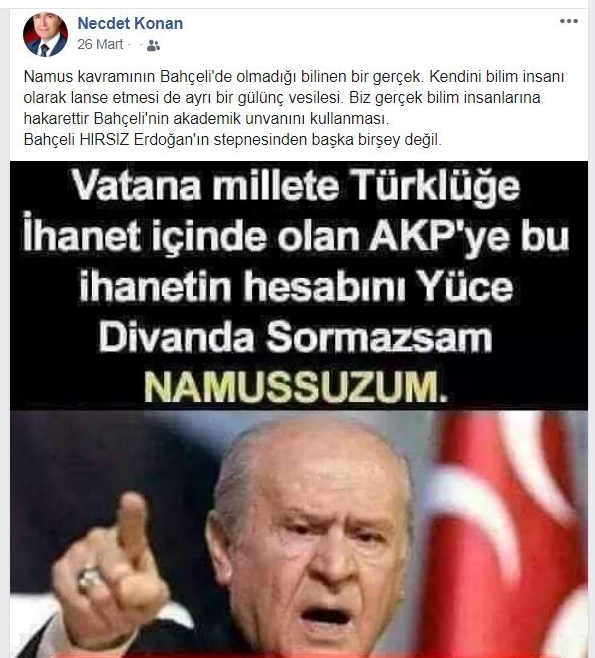Select caption line "olarak lanse etmesi"

(282, 98)
